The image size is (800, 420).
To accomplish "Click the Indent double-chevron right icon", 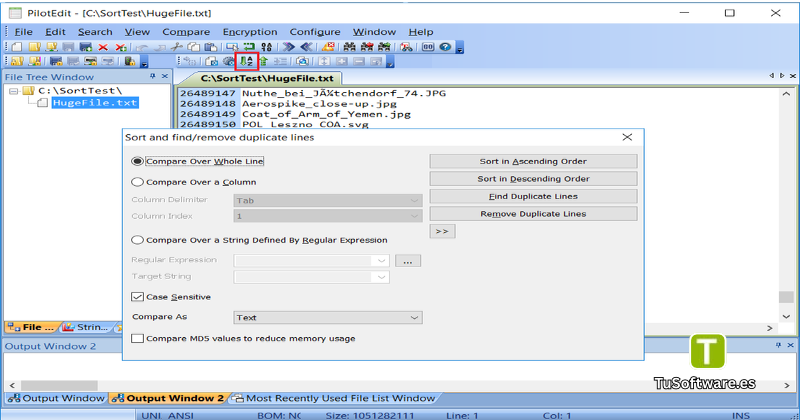I will click(289, 47).
